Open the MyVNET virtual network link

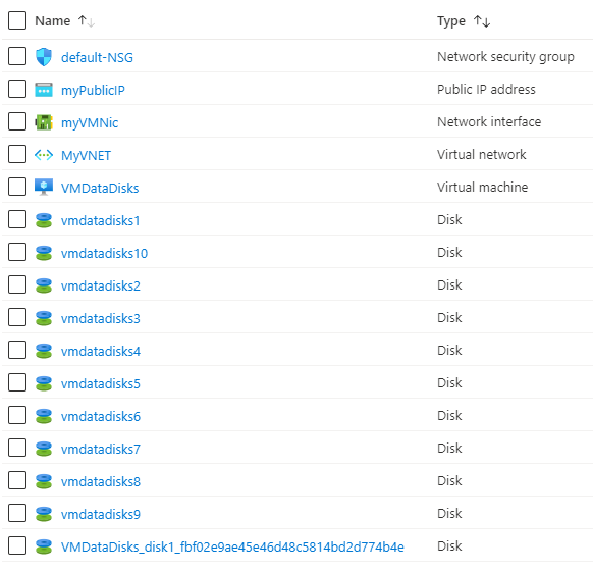(86, 155)
